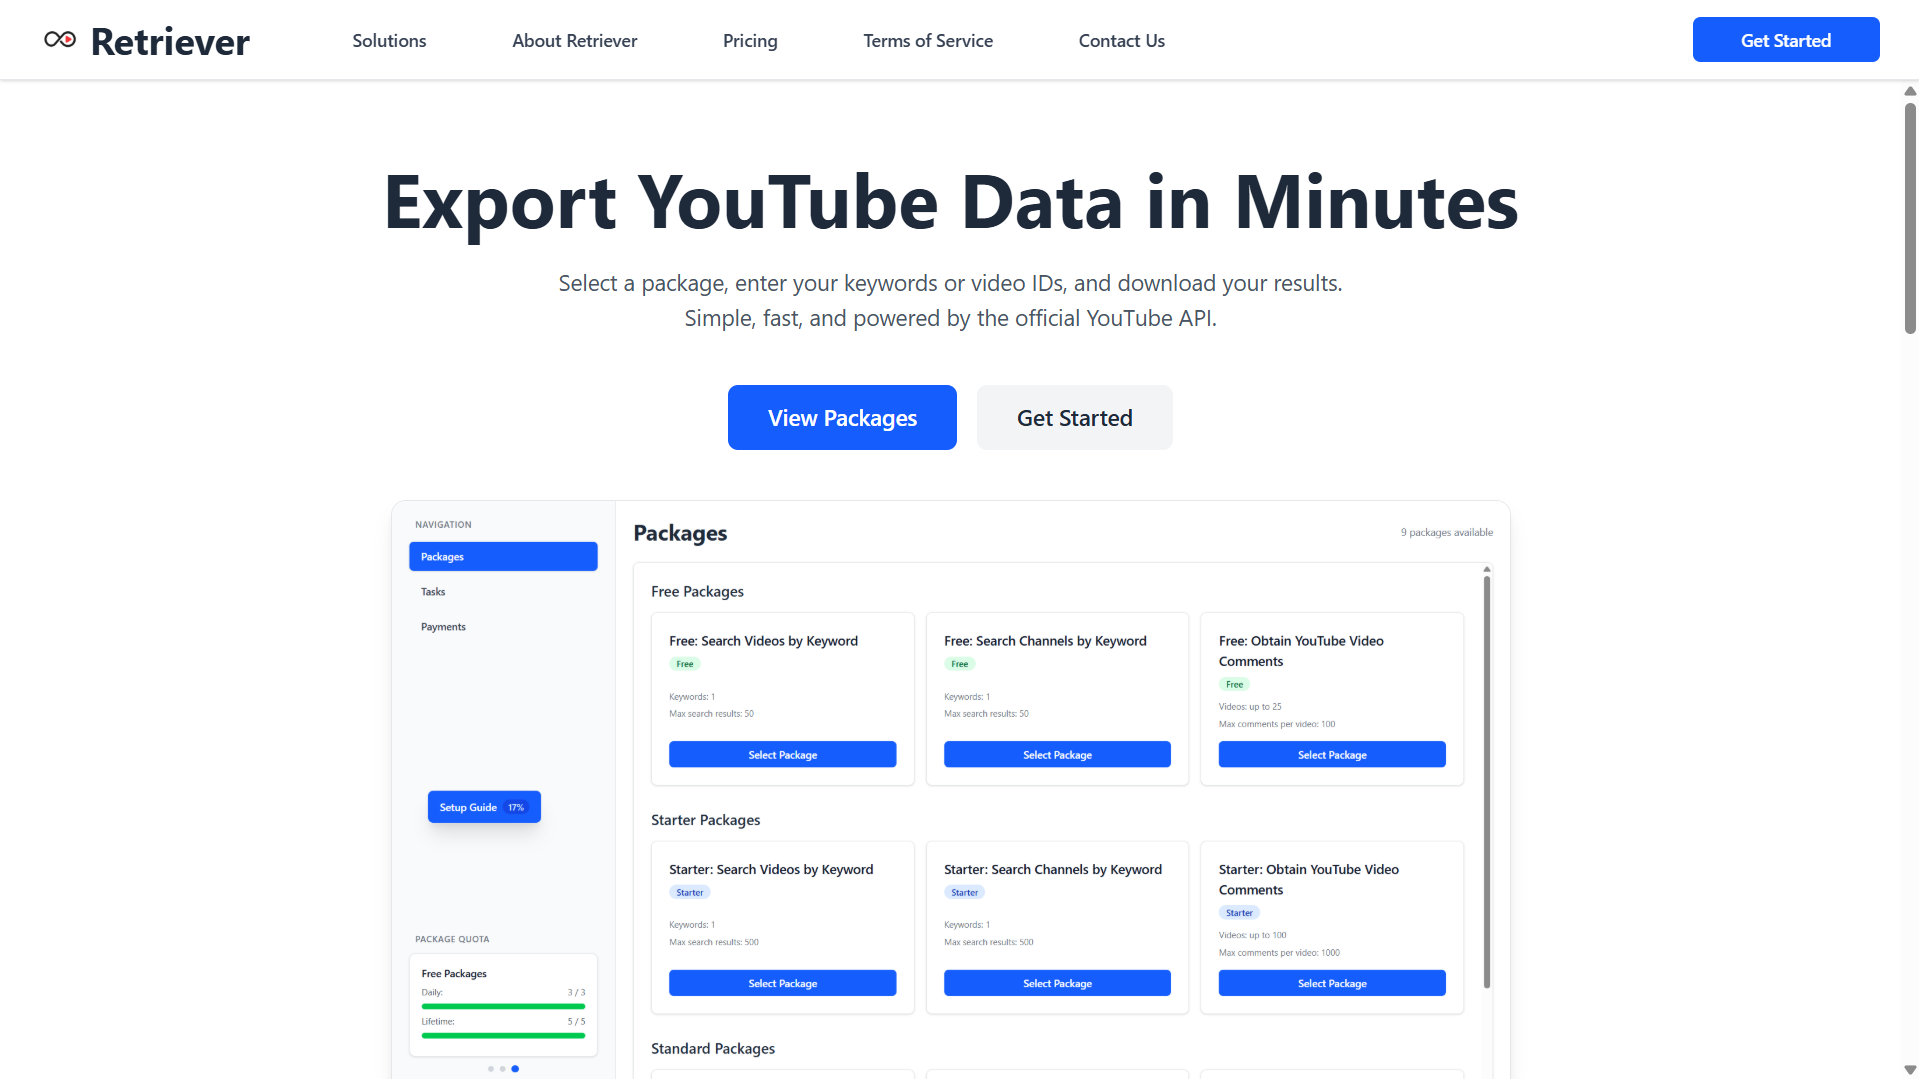Click the View Packages button

point(841,417)
